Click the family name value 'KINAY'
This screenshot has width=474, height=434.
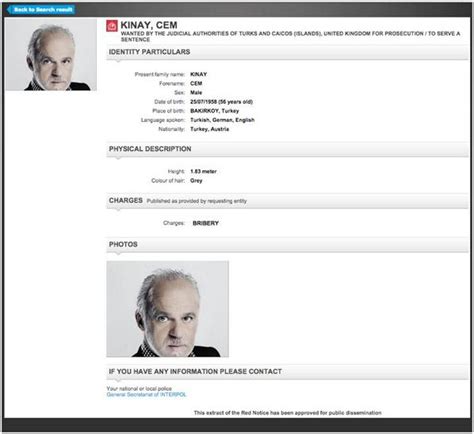click(199, 74)
